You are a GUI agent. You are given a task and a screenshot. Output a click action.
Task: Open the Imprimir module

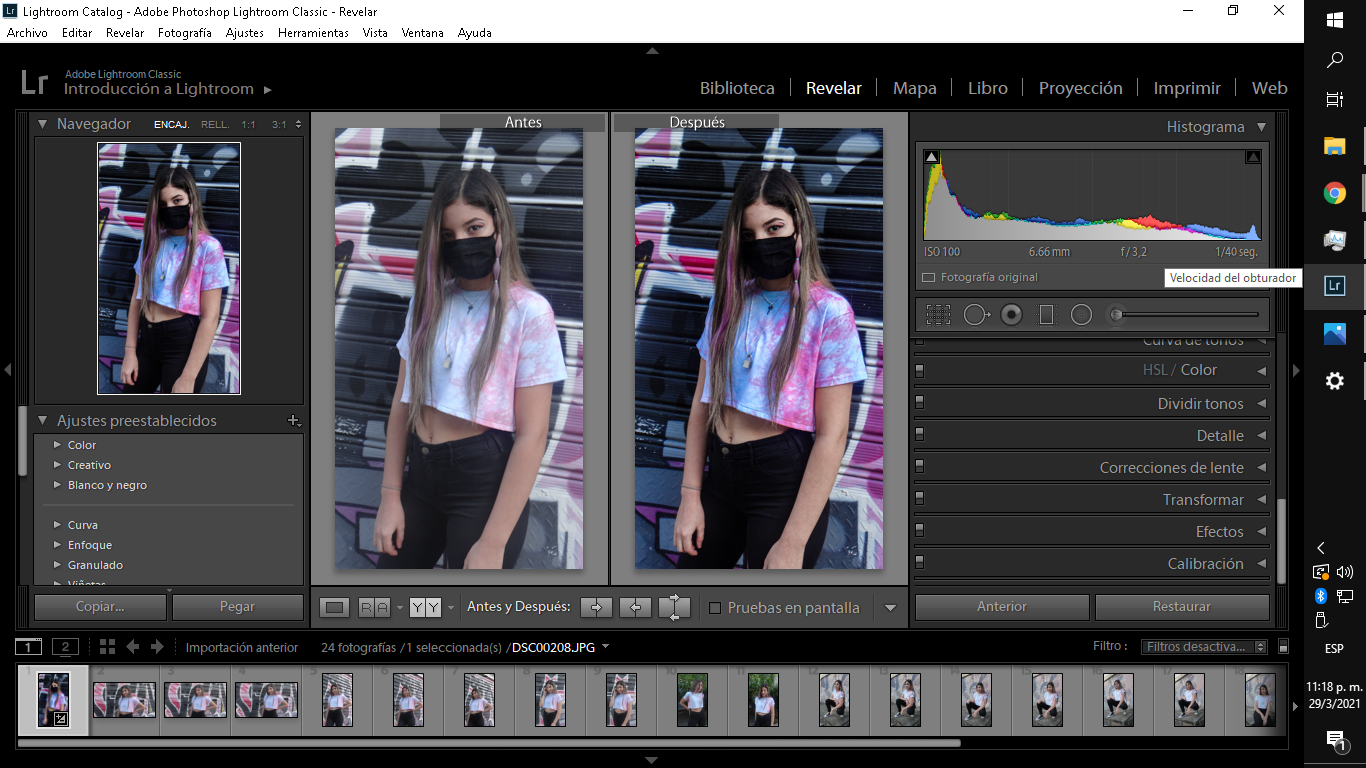(1187, 88)
